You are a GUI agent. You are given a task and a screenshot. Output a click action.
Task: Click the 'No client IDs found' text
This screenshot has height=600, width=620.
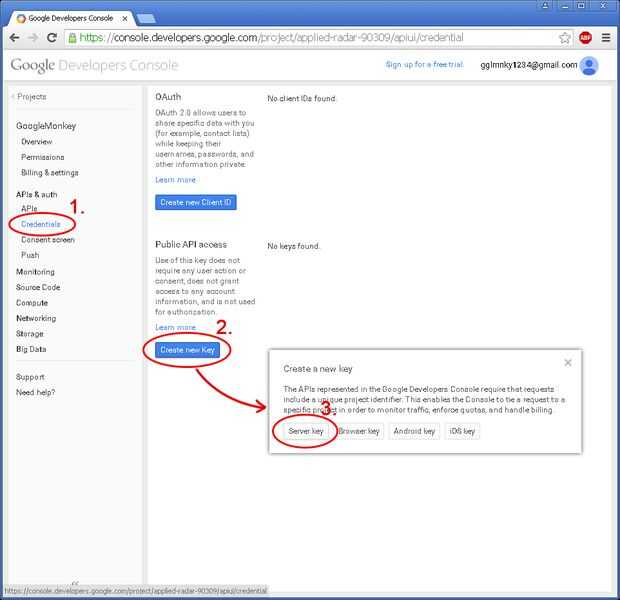click(x=301, y=98)
